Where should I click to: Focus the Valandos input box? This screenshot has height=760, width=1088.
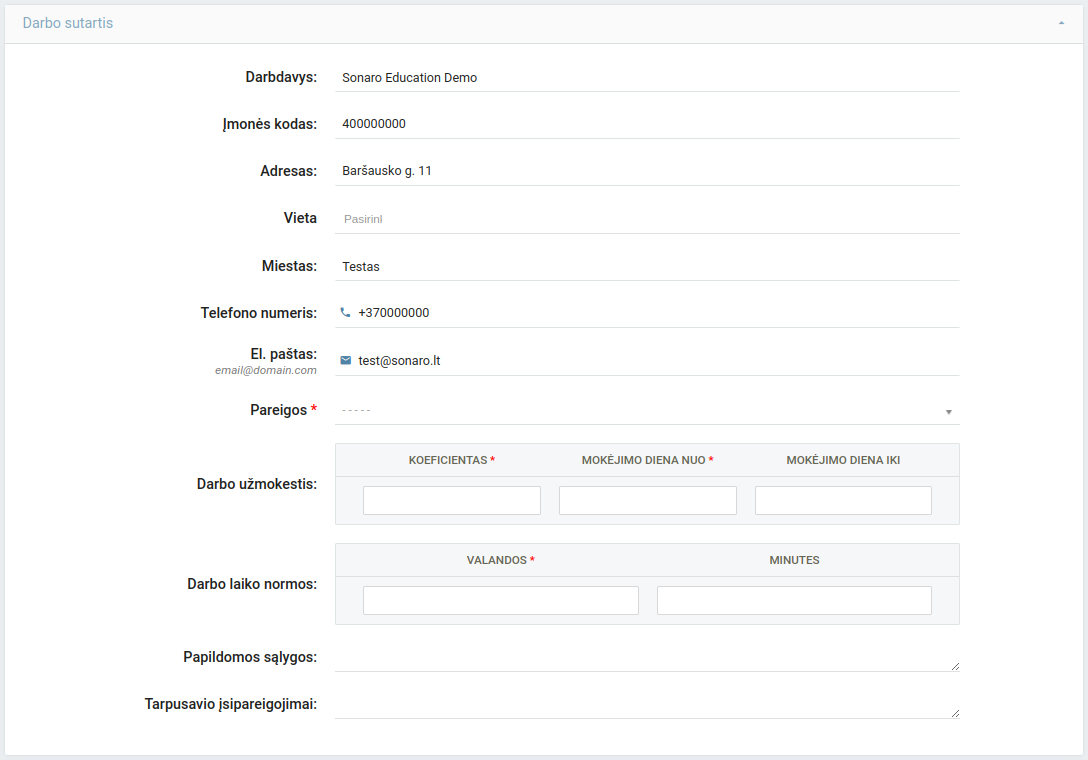tap(500, 600)
